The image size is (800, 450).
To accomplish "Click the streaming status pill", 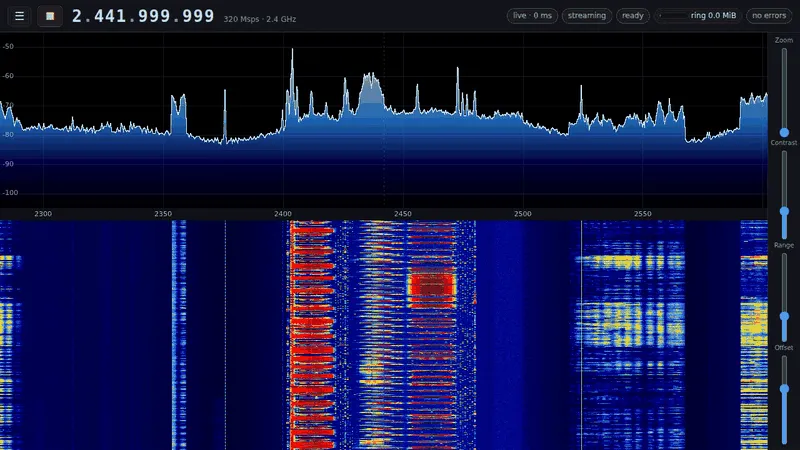I will [587, 16].
